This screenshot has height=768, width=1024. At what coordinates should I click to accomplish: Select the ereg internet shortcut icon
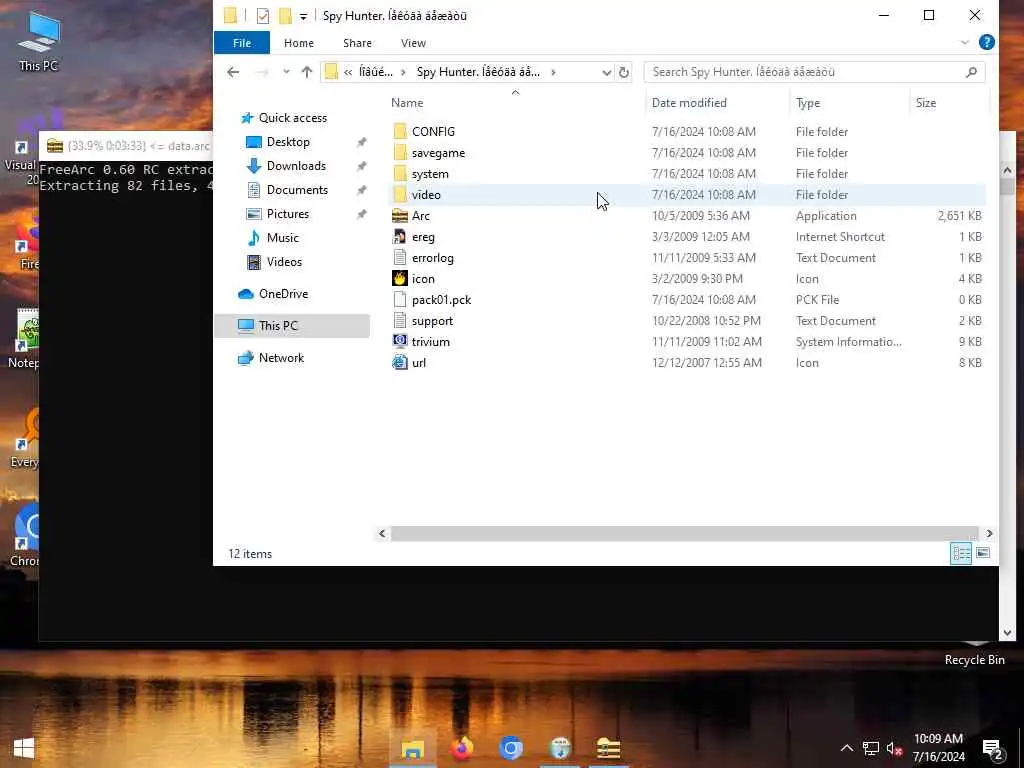click(x=400, y=236)
